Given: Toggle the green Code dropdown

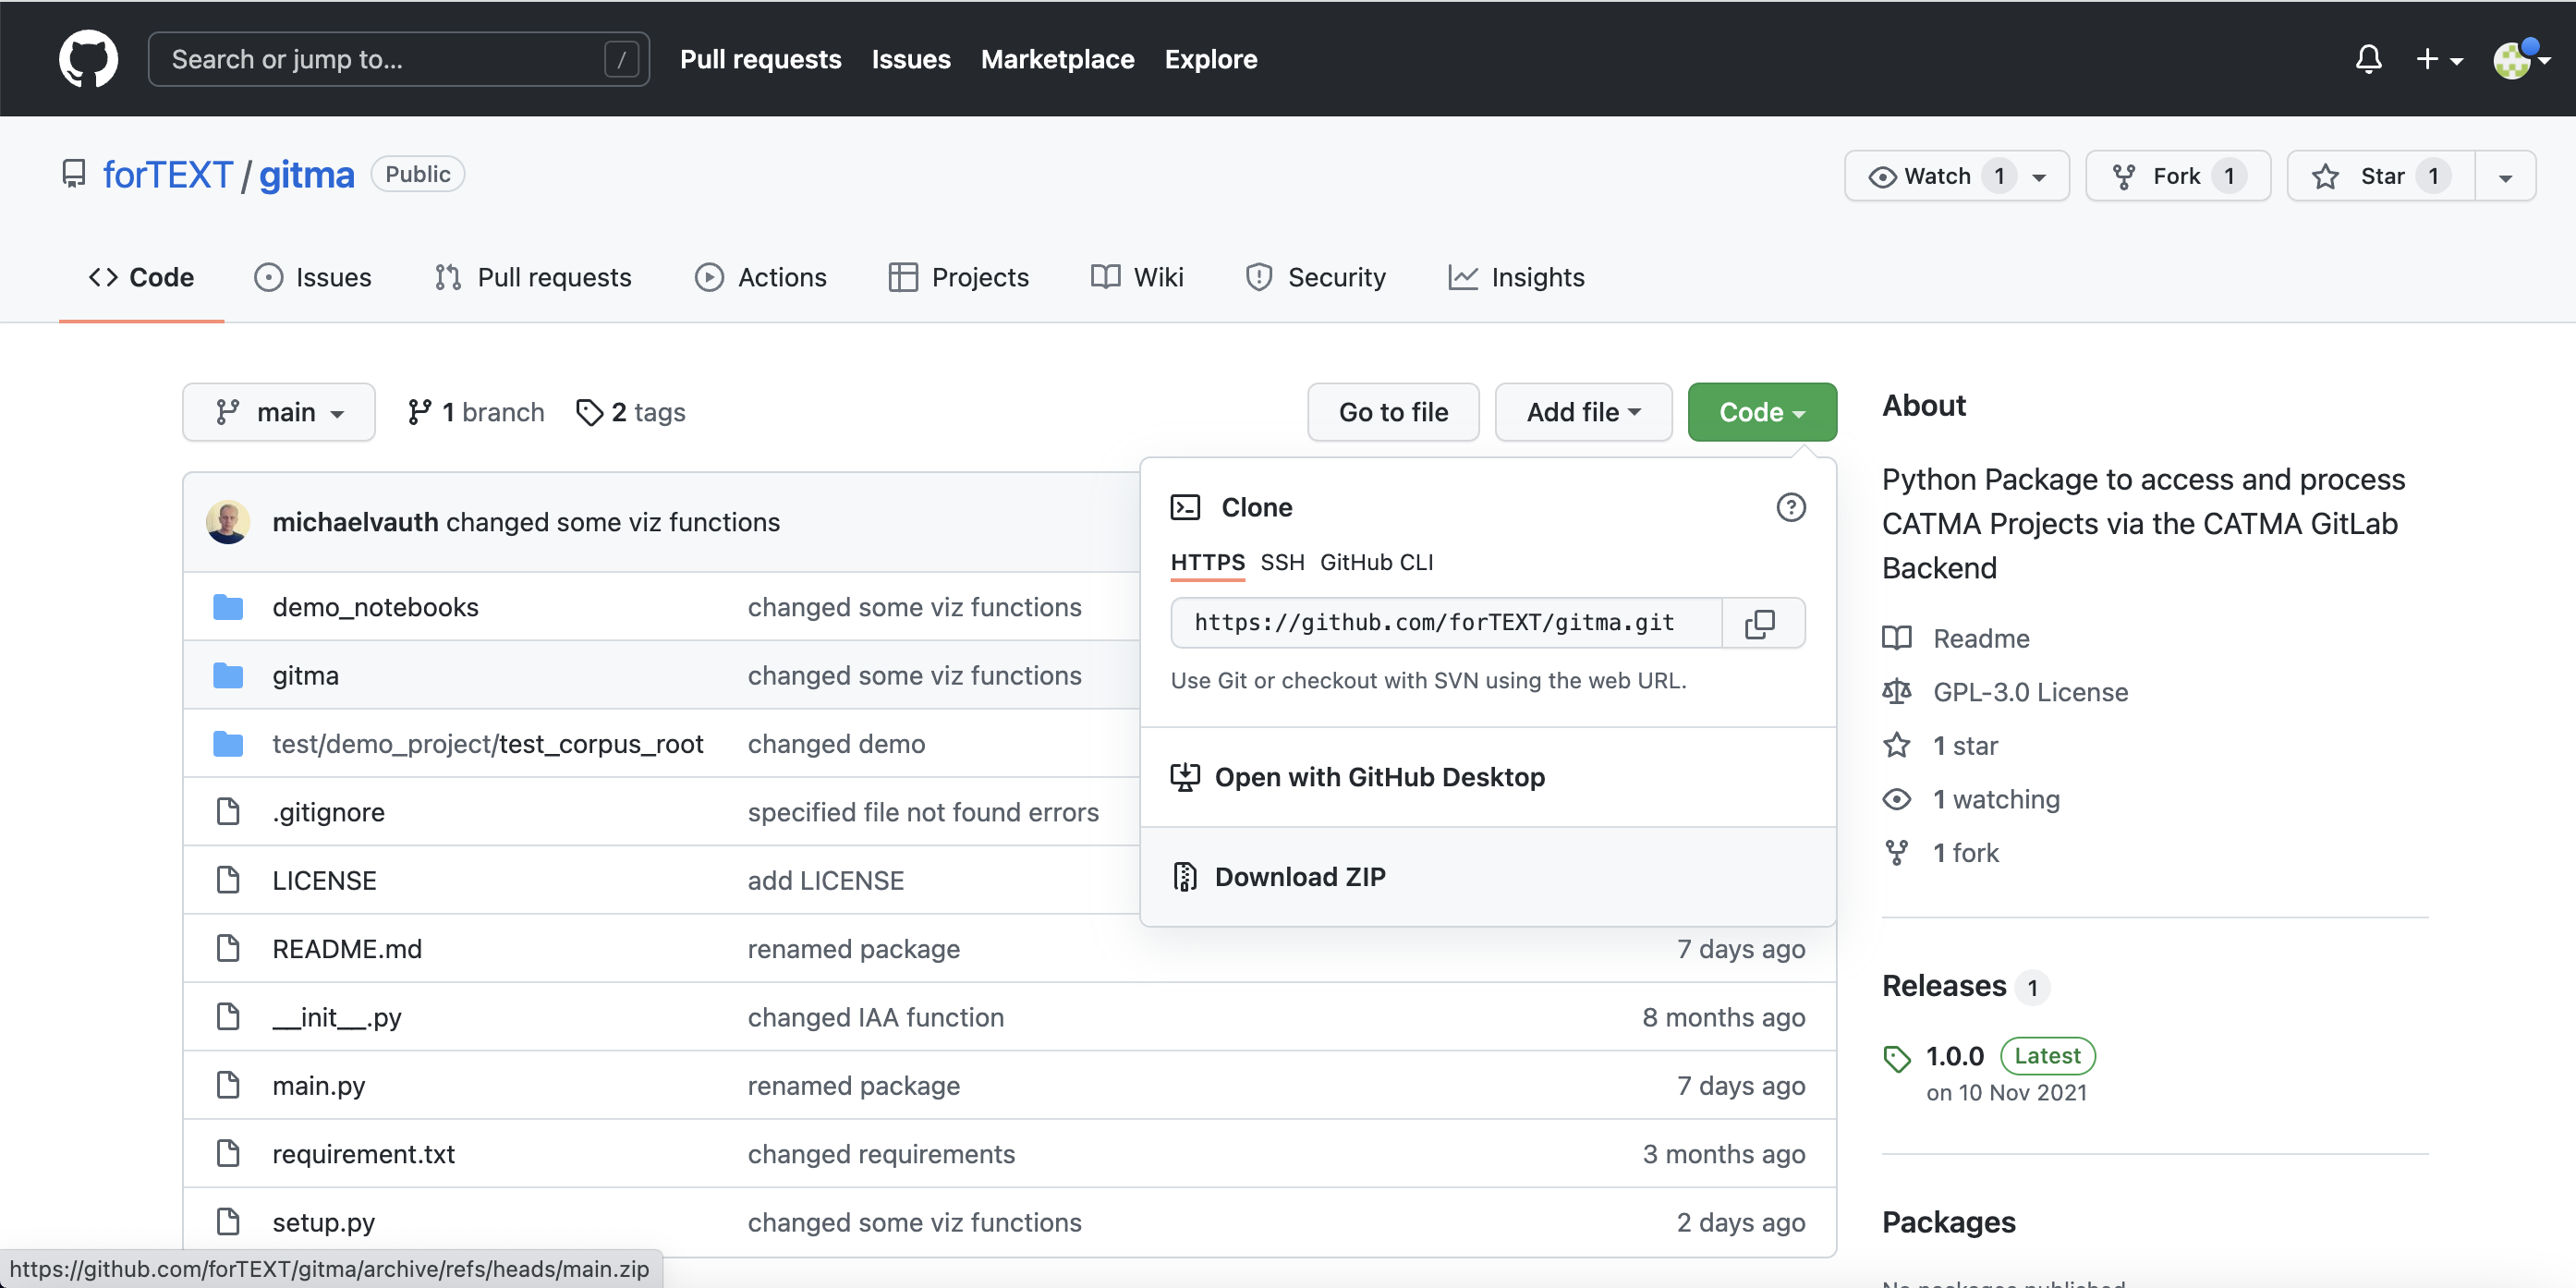Looking at the screenshot, I should [1762, 412].
